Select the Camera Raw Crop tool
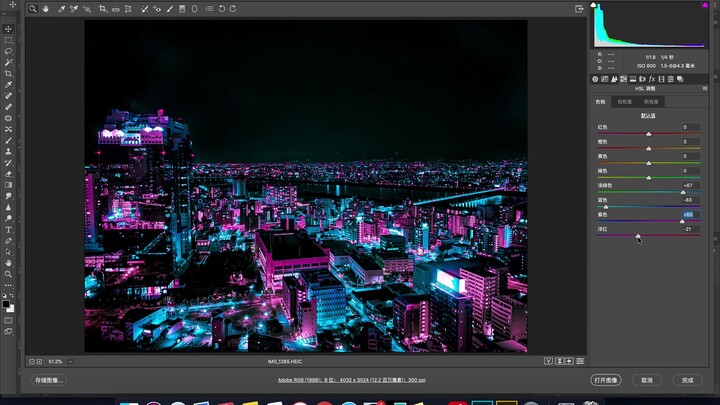This screenshot has height=405, width=720. click(102, 9)
